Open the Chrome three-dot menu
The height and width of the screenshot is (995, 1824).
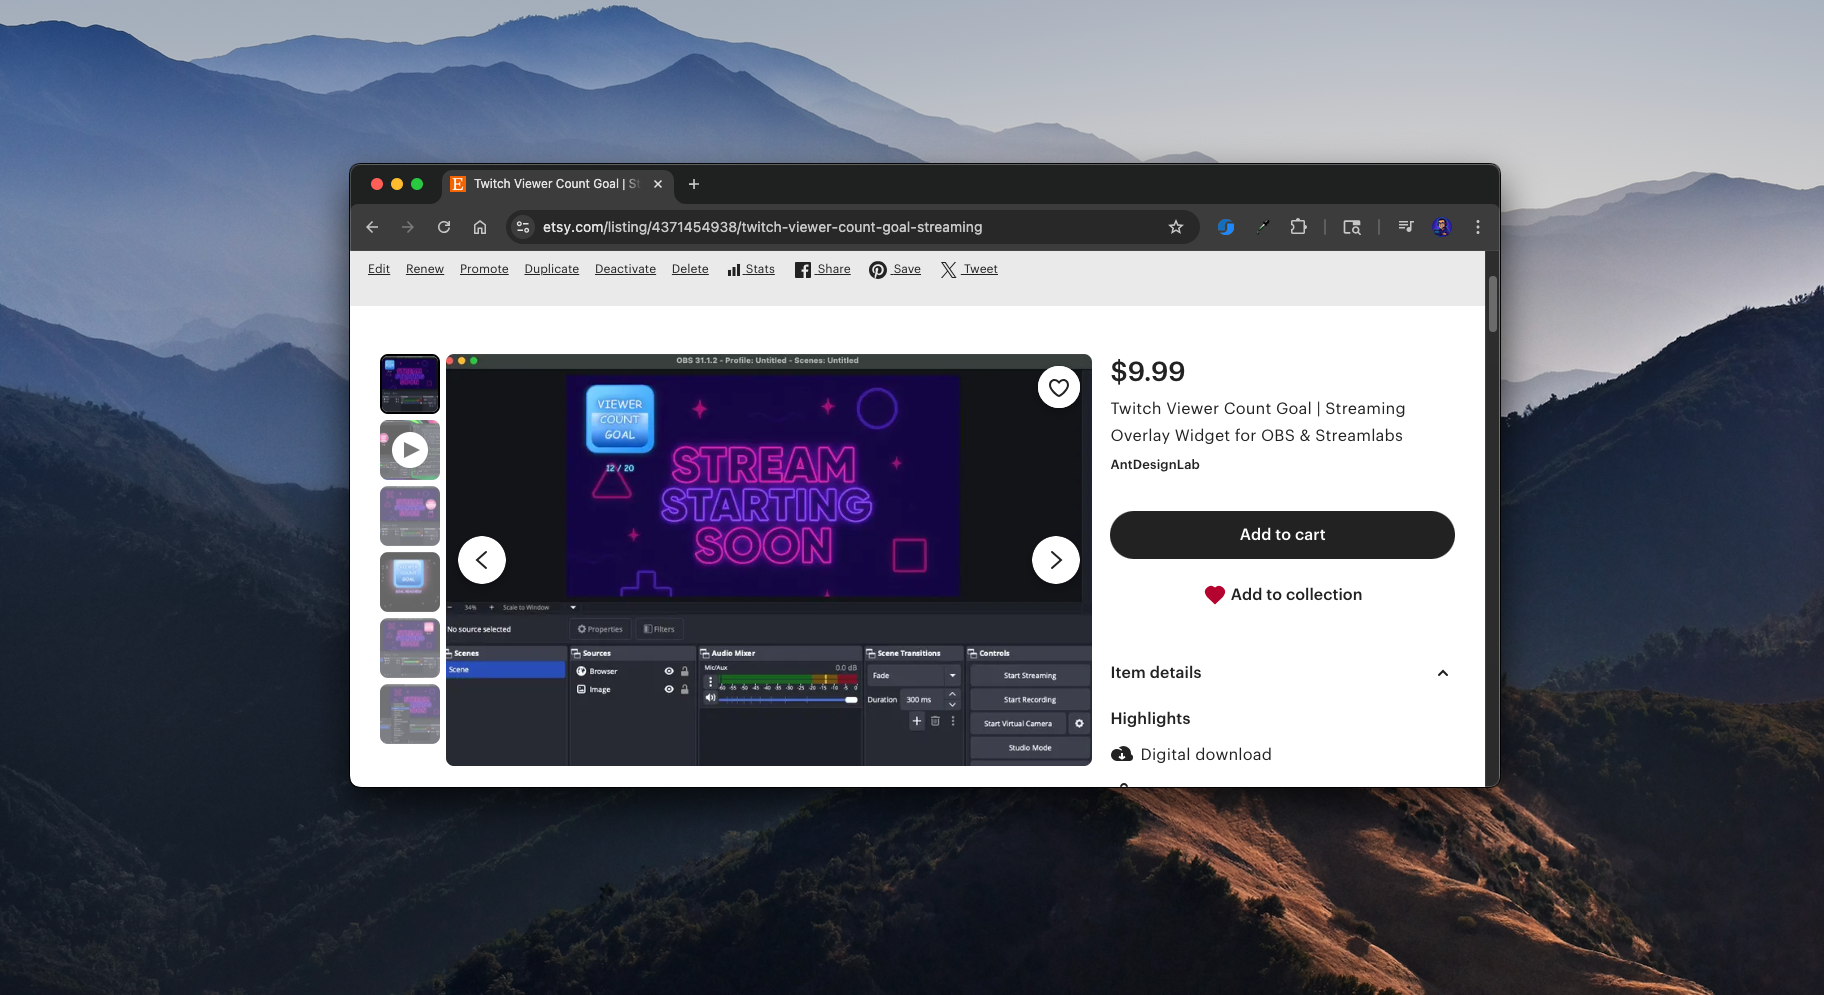[1478, 227]
